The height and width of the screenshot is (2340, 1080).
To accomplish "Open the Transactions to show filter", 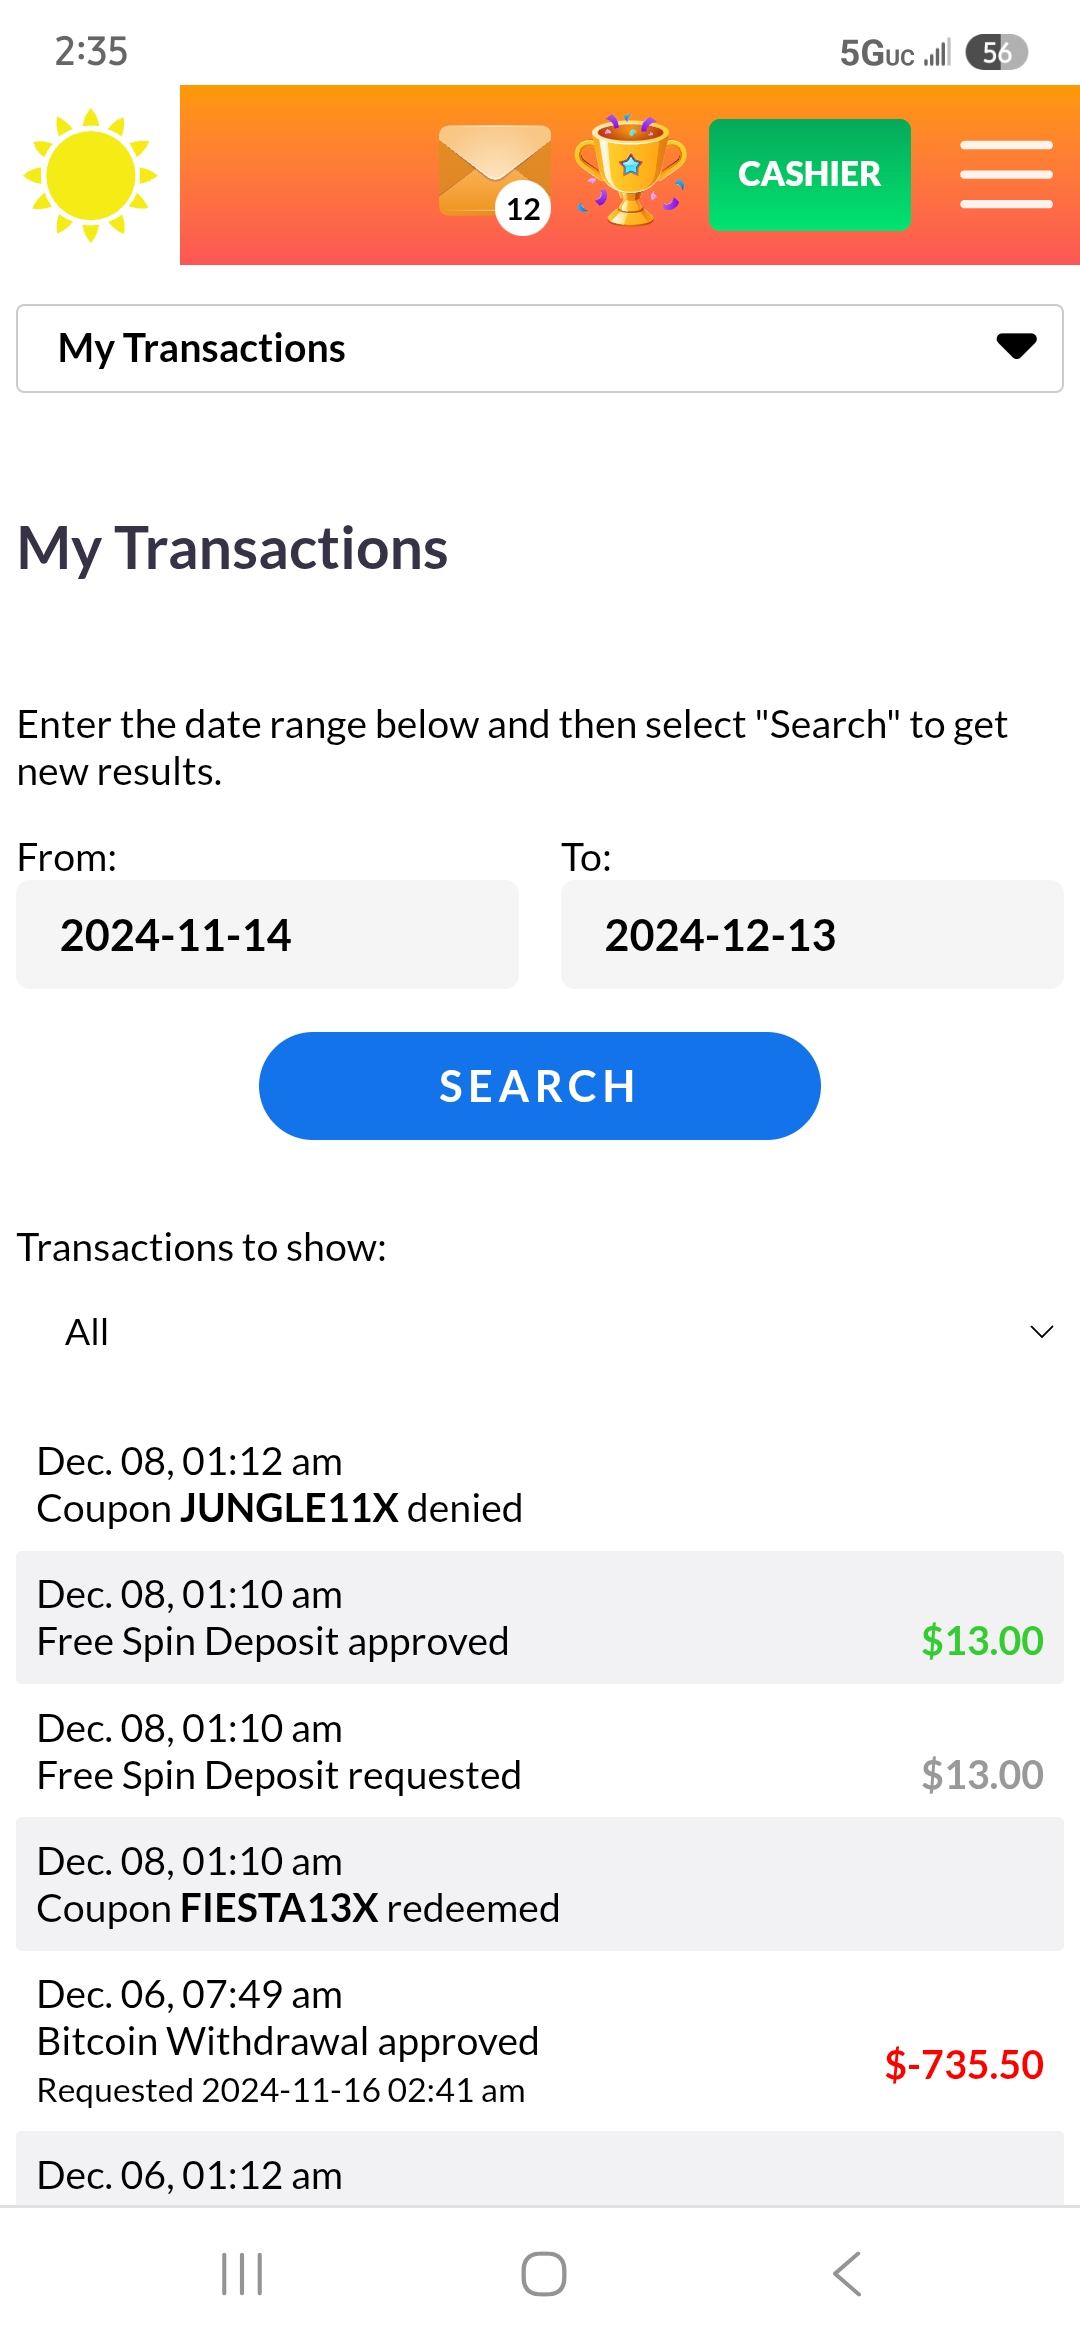I will [x=540, y=1332].
